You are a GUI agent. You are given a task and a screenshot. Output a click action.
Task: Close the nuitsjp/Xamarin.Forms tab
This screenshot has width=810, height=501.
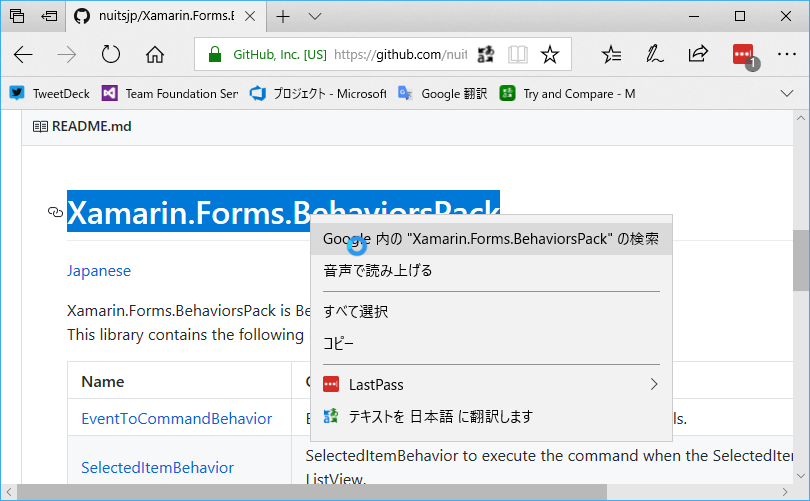point(250,17)
